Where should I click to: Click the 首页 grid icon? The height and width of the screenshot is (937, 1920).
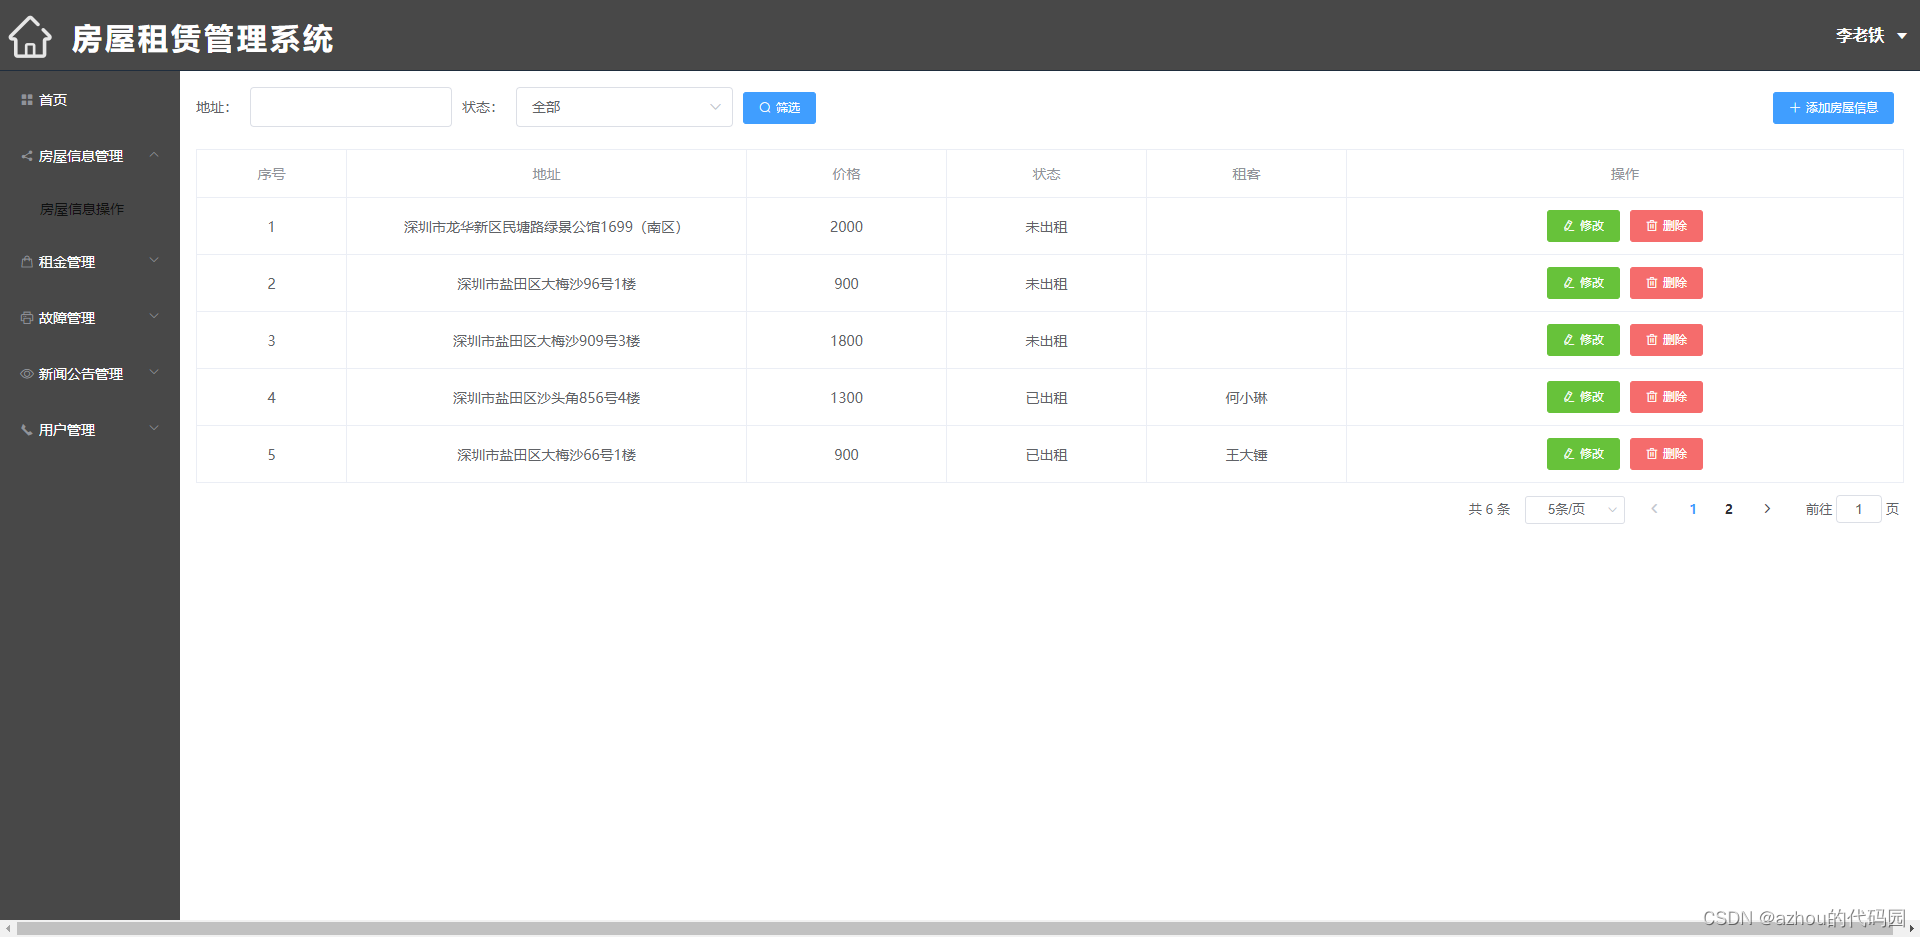[x=27, y=100]
